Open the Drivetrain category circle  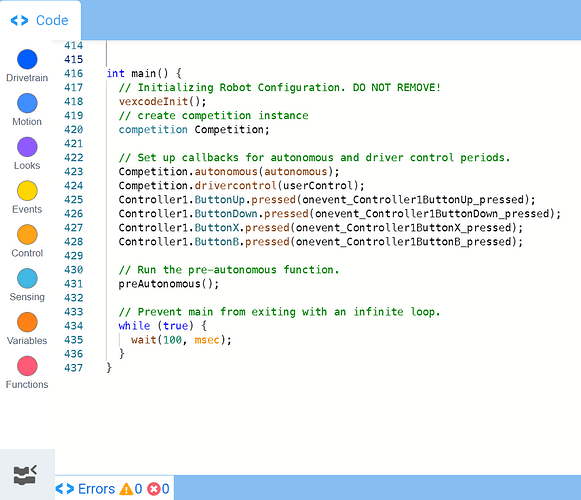point(27,59)
